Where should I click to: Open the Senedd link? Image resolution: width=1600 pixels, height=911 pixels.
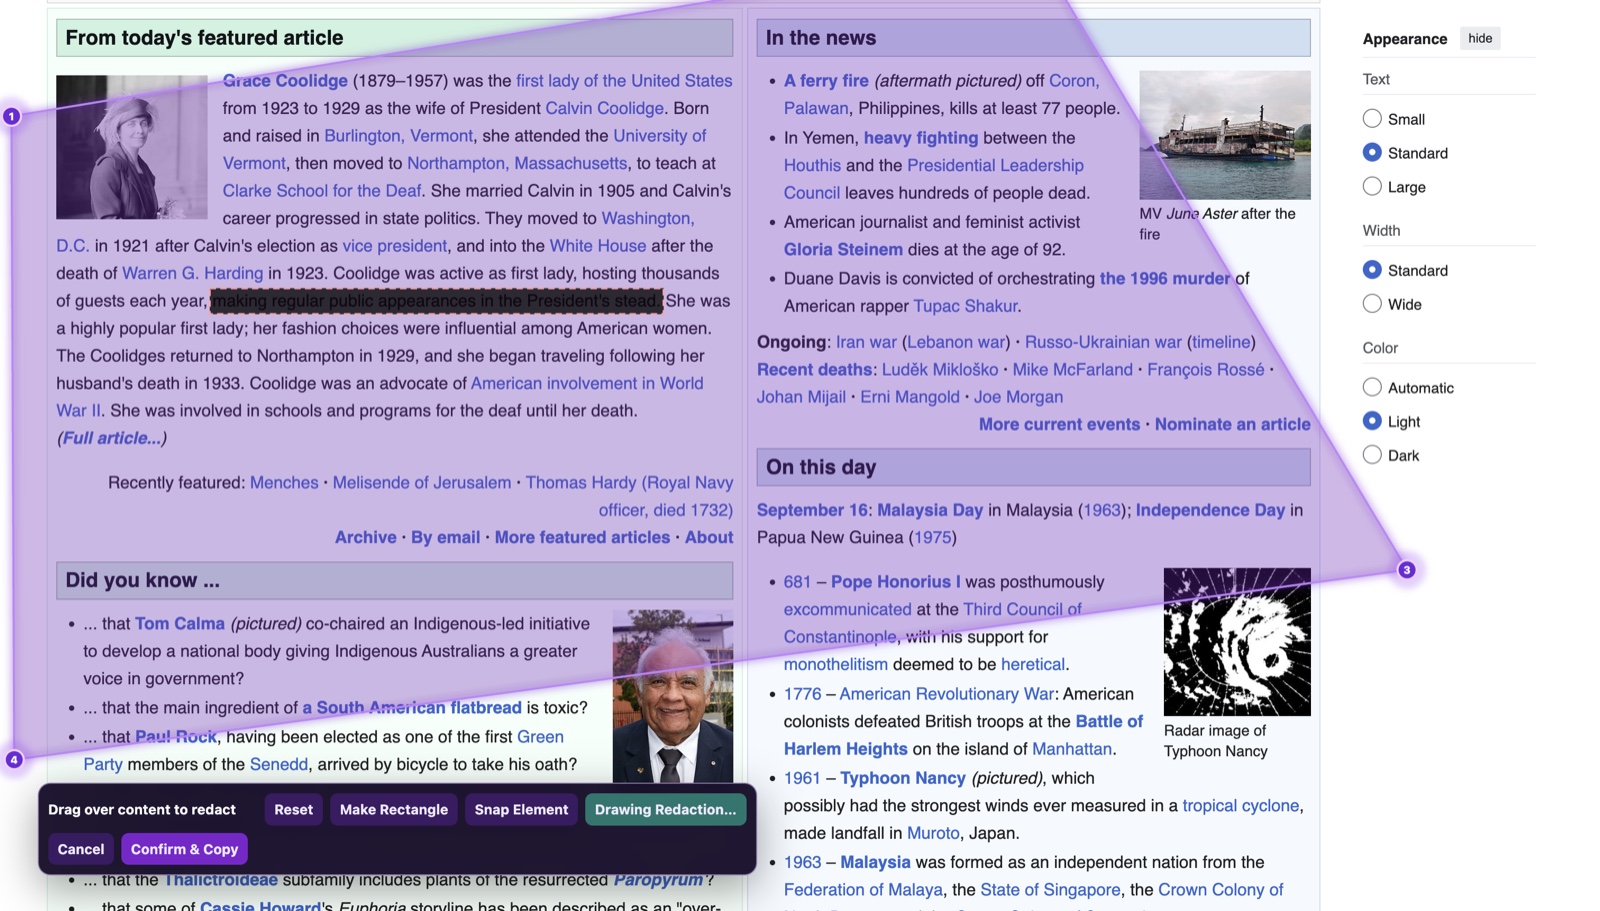click(x=279, y=765)
